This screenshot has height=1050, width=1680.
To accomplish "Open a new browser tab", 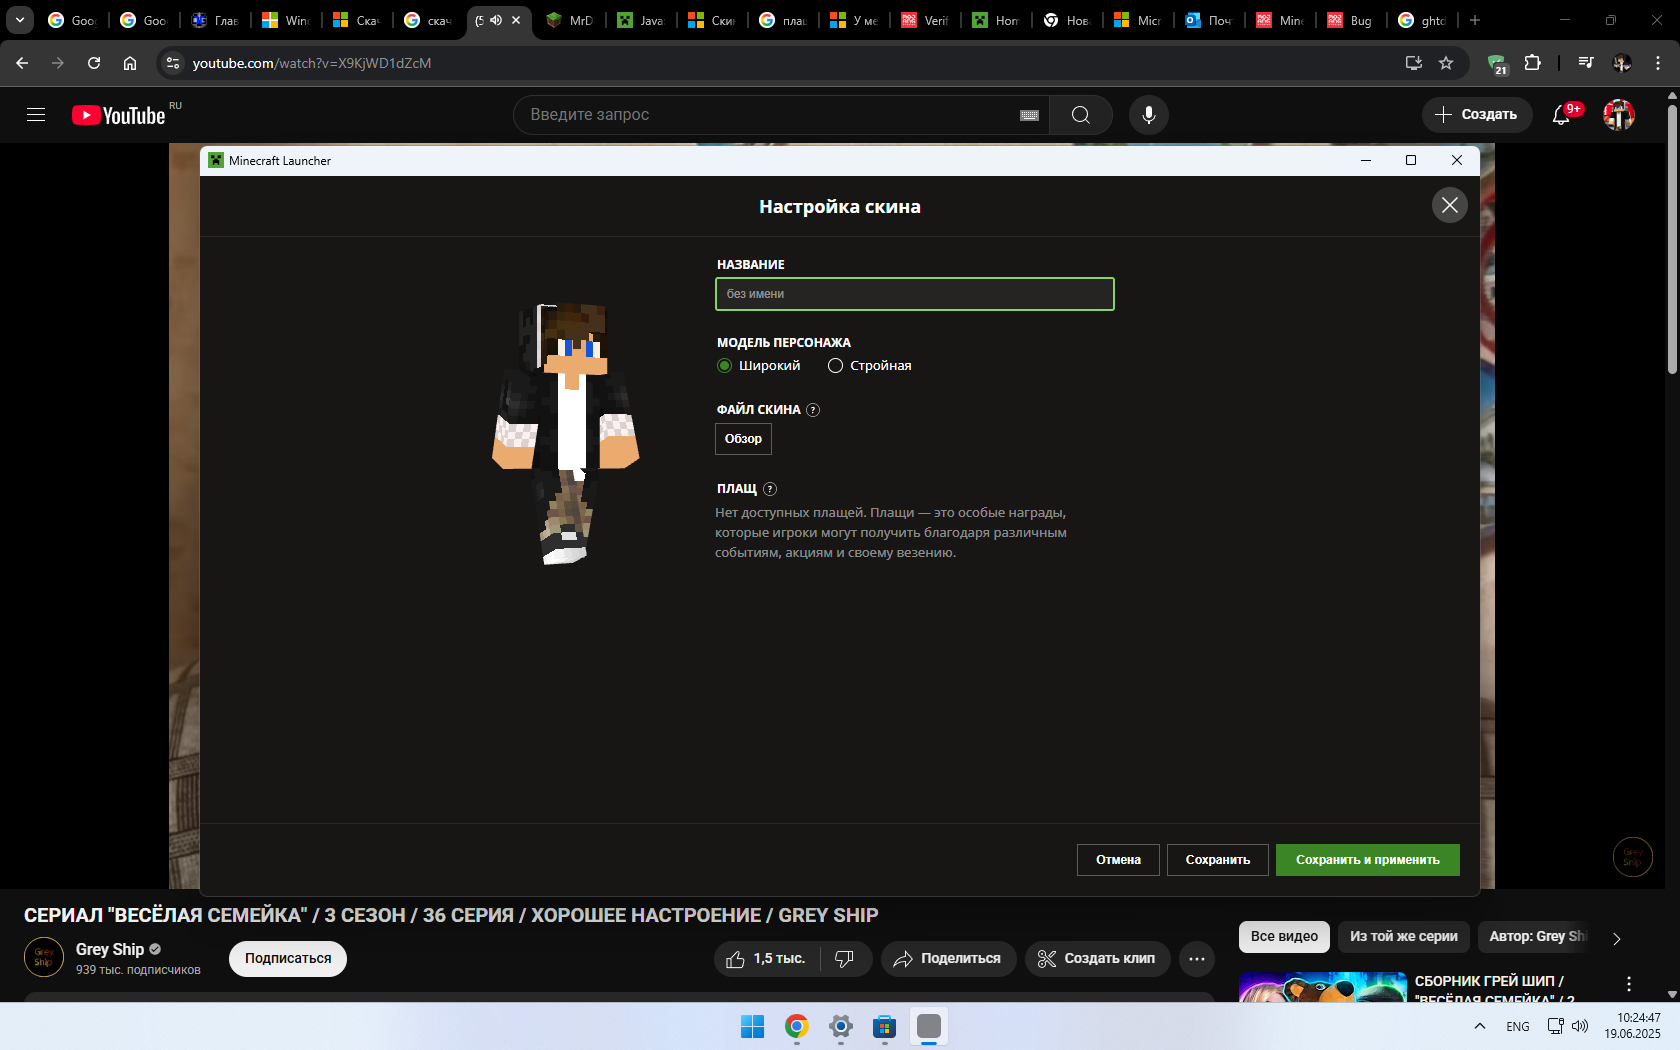I will pyautogui.click(x=1475, y=20).
